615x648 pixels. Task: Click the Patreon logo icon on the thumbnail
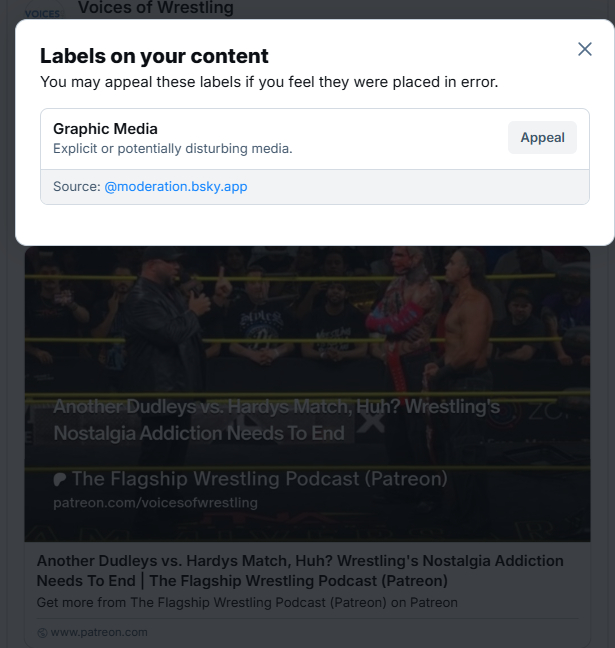60,479
